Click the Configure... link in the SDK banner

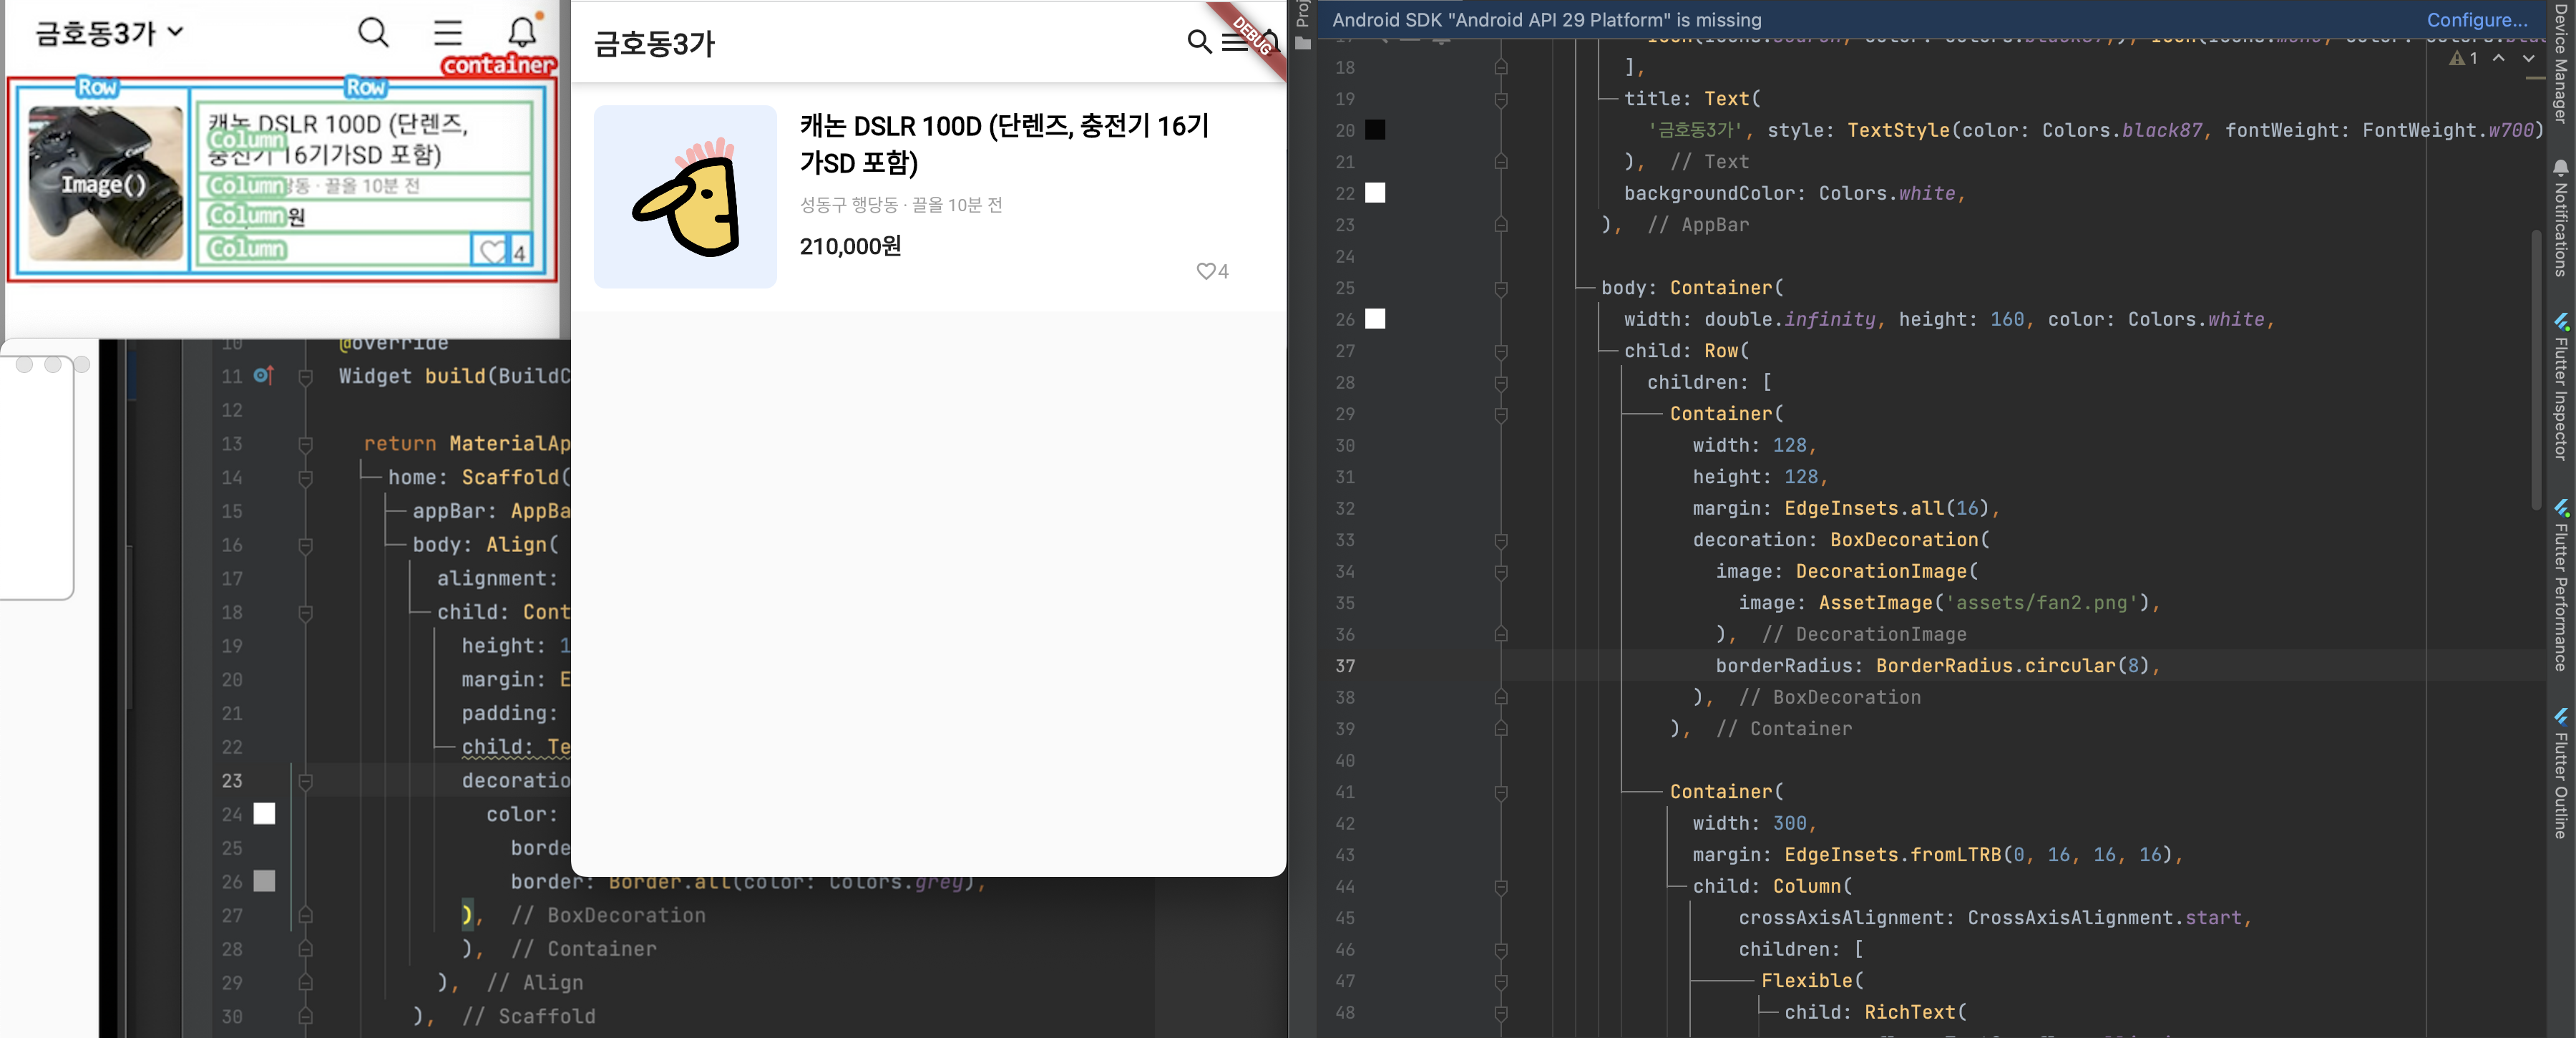(2476, 20)
